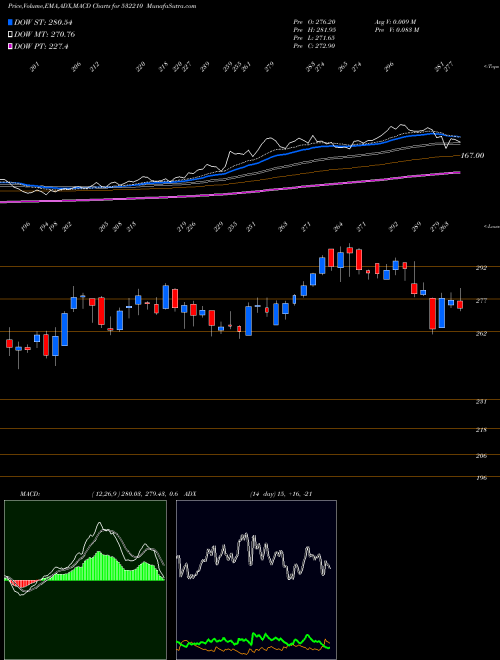Click the 'Pre H: 281.95' high value
500x660 pixels.
(314, 30)
